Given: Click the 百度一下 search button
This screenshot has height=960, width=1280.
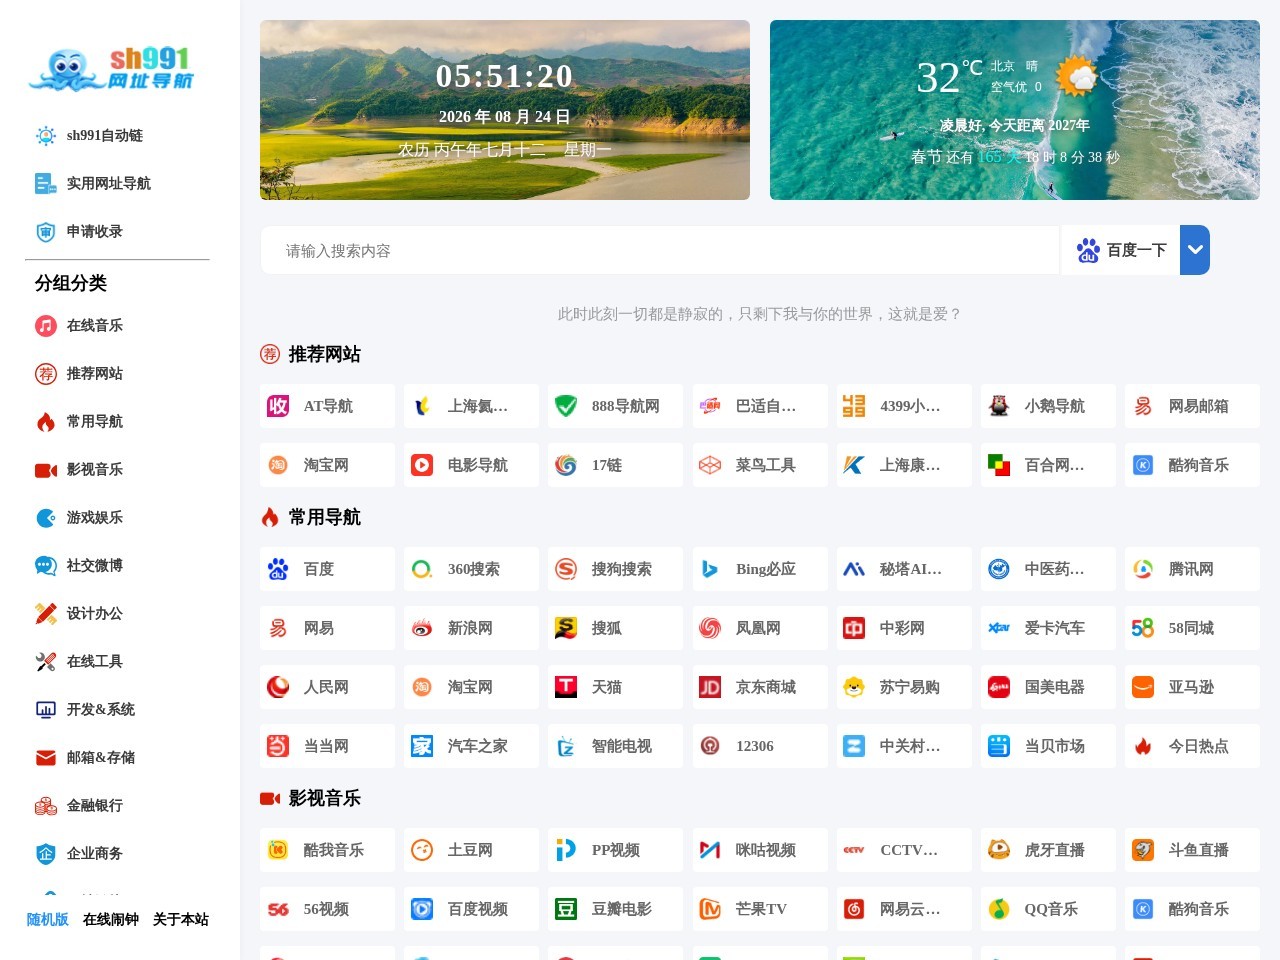Looking at the screenshot, I should (x=1120, y=250).
